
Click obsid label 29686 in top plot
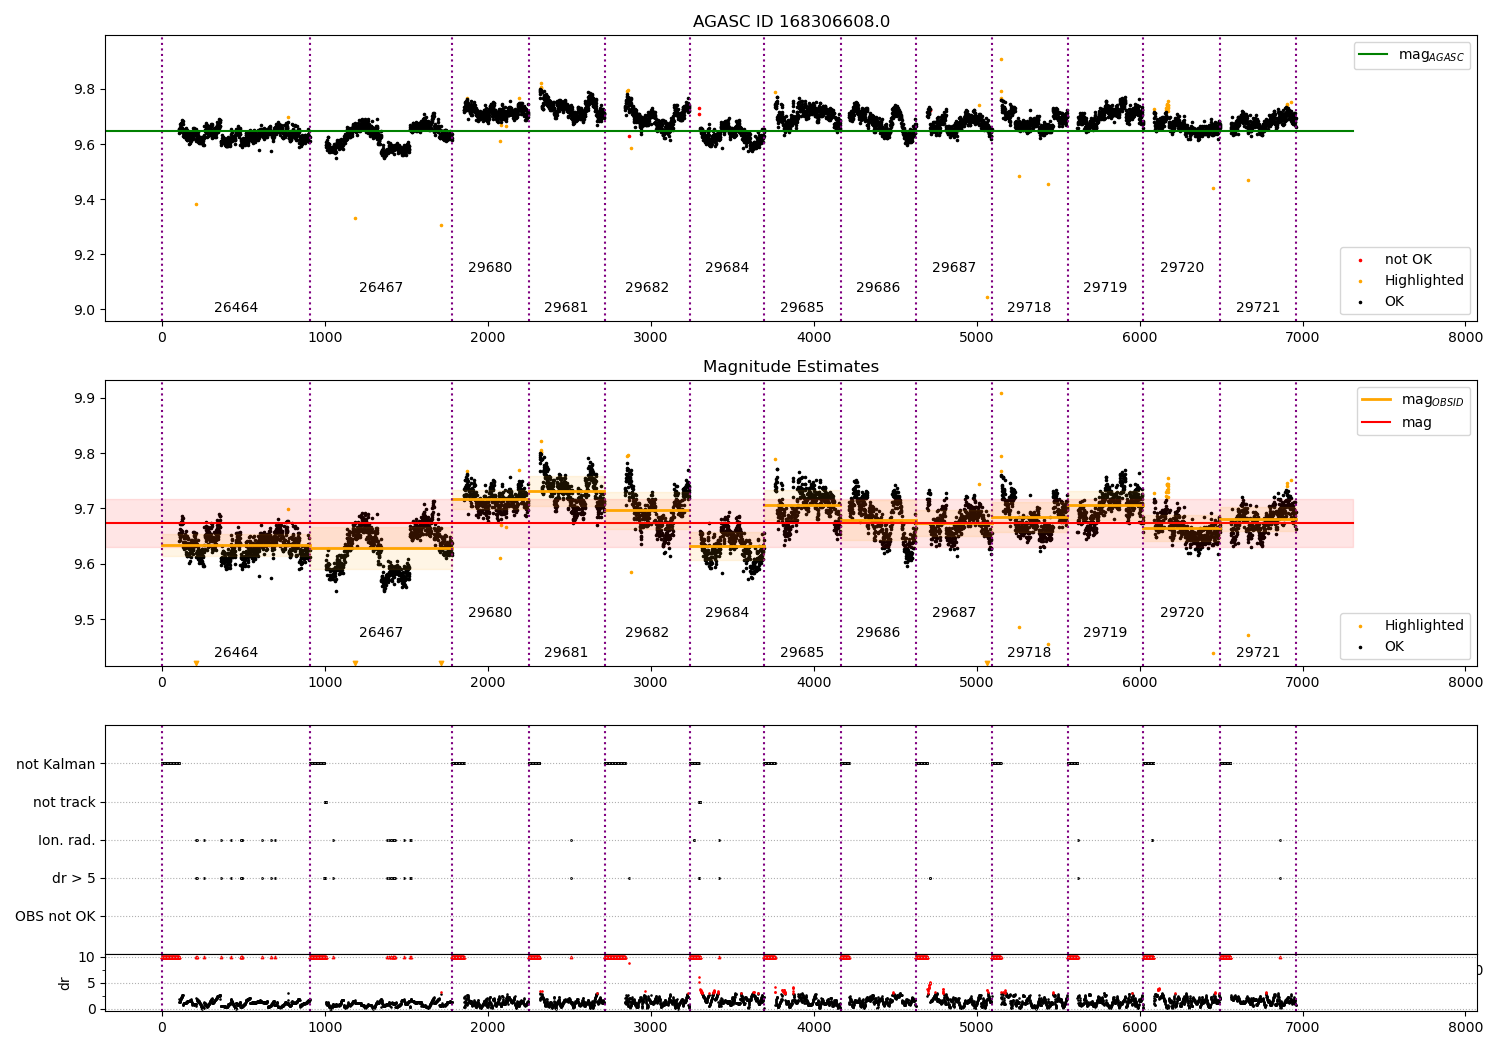pyautogui.click(x=878, y=288)
